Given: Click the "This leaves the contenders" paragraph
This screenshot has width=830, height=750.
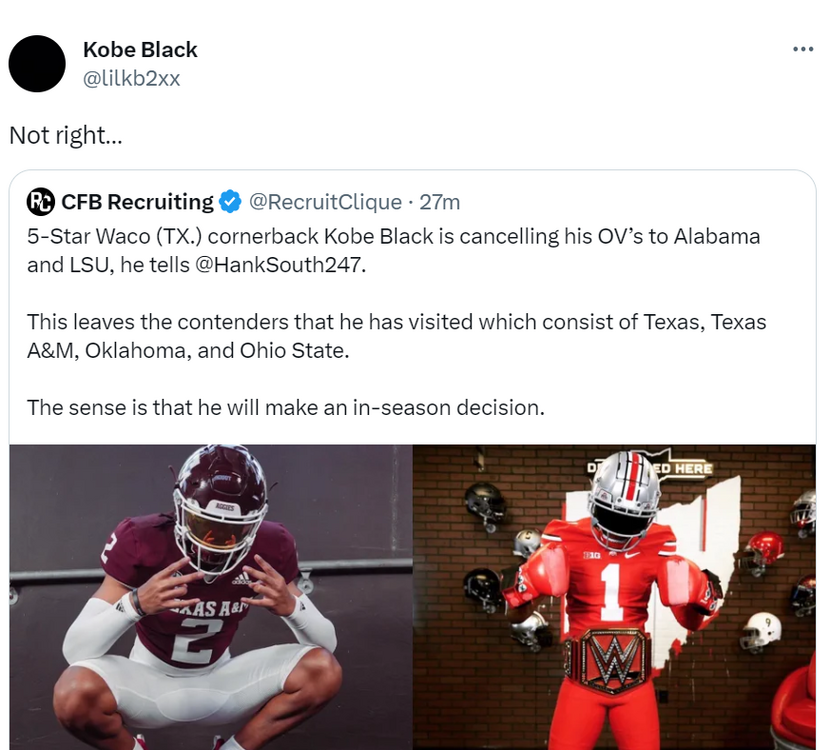Looking at the screenshot, I should [396, 337].
